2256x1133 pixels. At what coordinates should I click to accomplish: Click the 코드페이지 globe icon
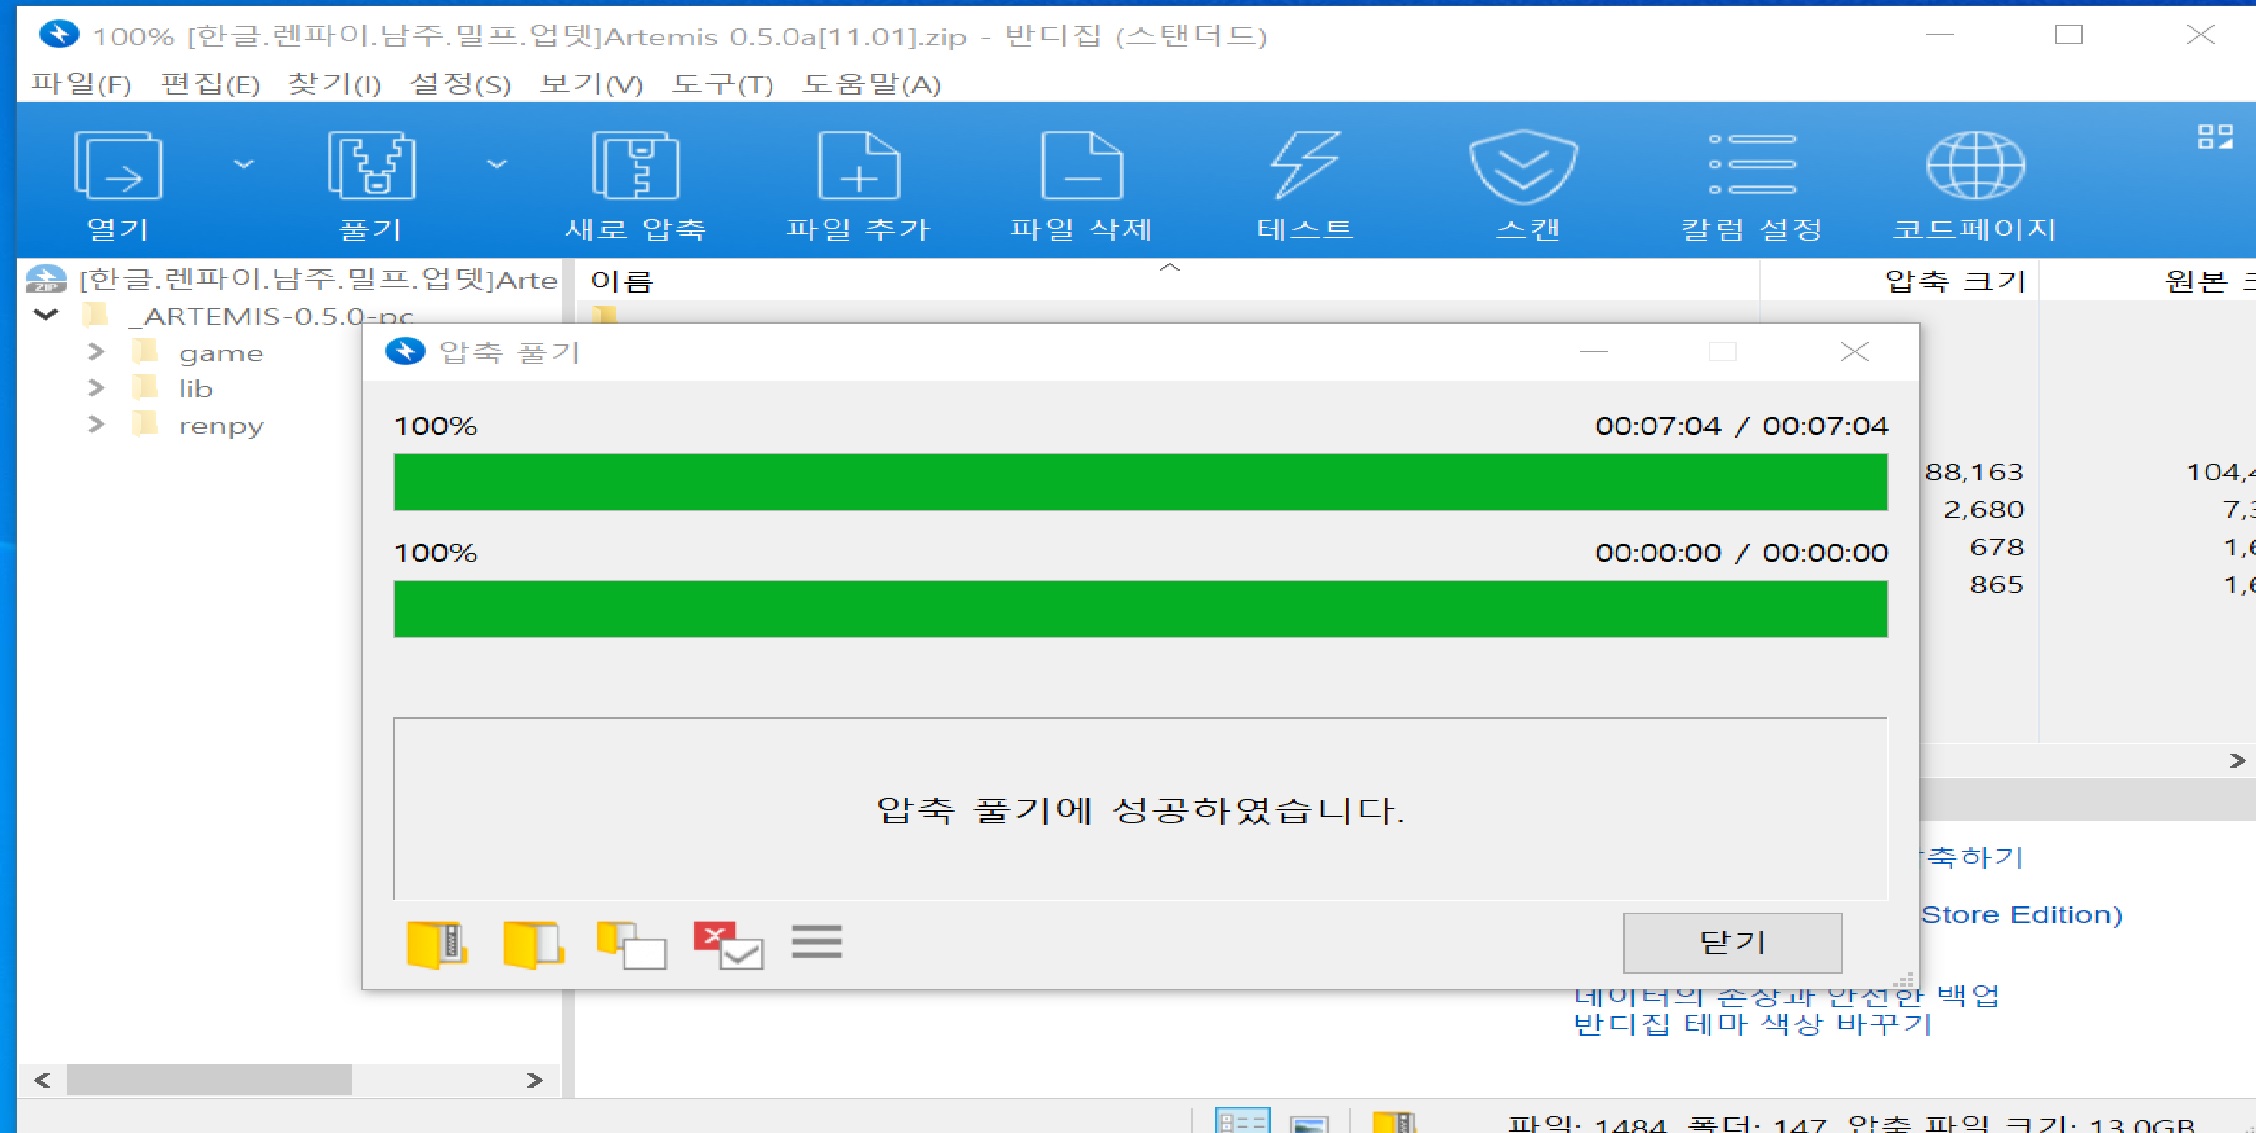point(1975,166)
